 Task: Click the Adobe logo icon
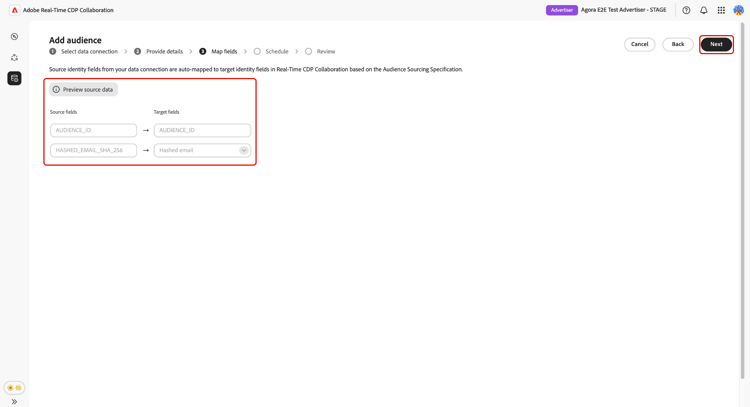[x=15, y=10]
